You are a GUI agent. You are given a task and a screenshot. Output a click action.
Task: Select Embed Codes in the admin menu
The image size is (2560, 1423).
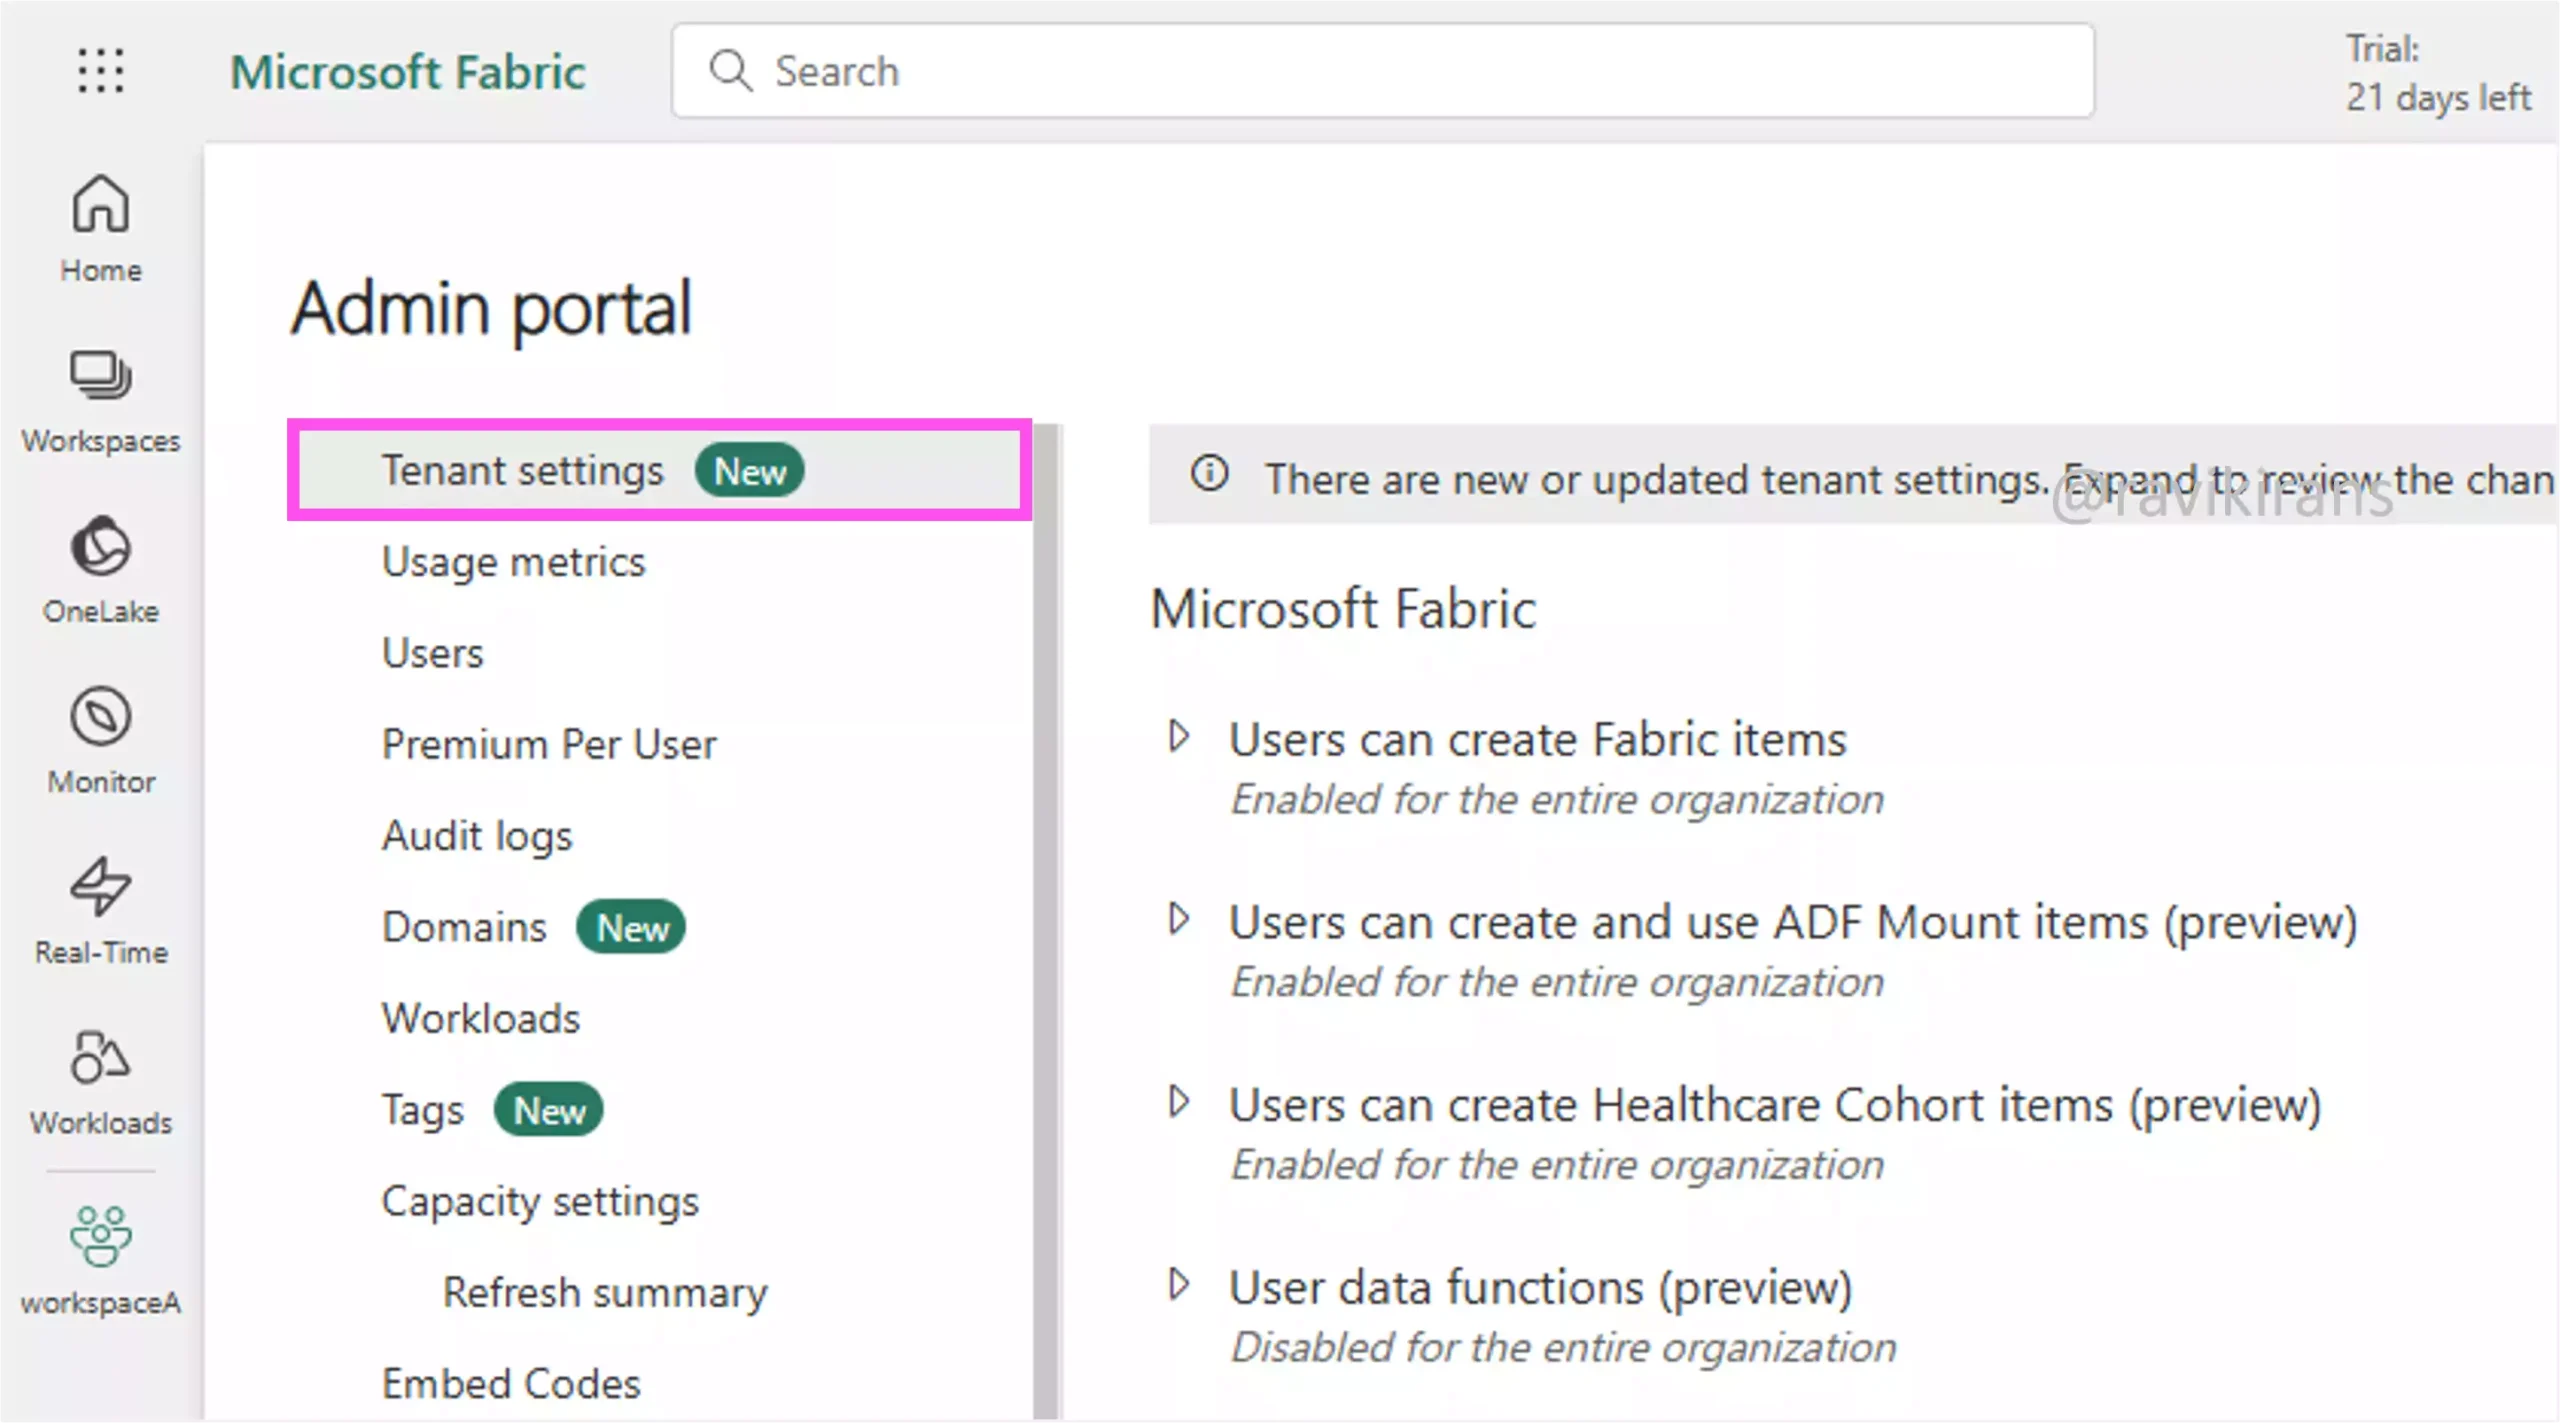(511, 1384)
